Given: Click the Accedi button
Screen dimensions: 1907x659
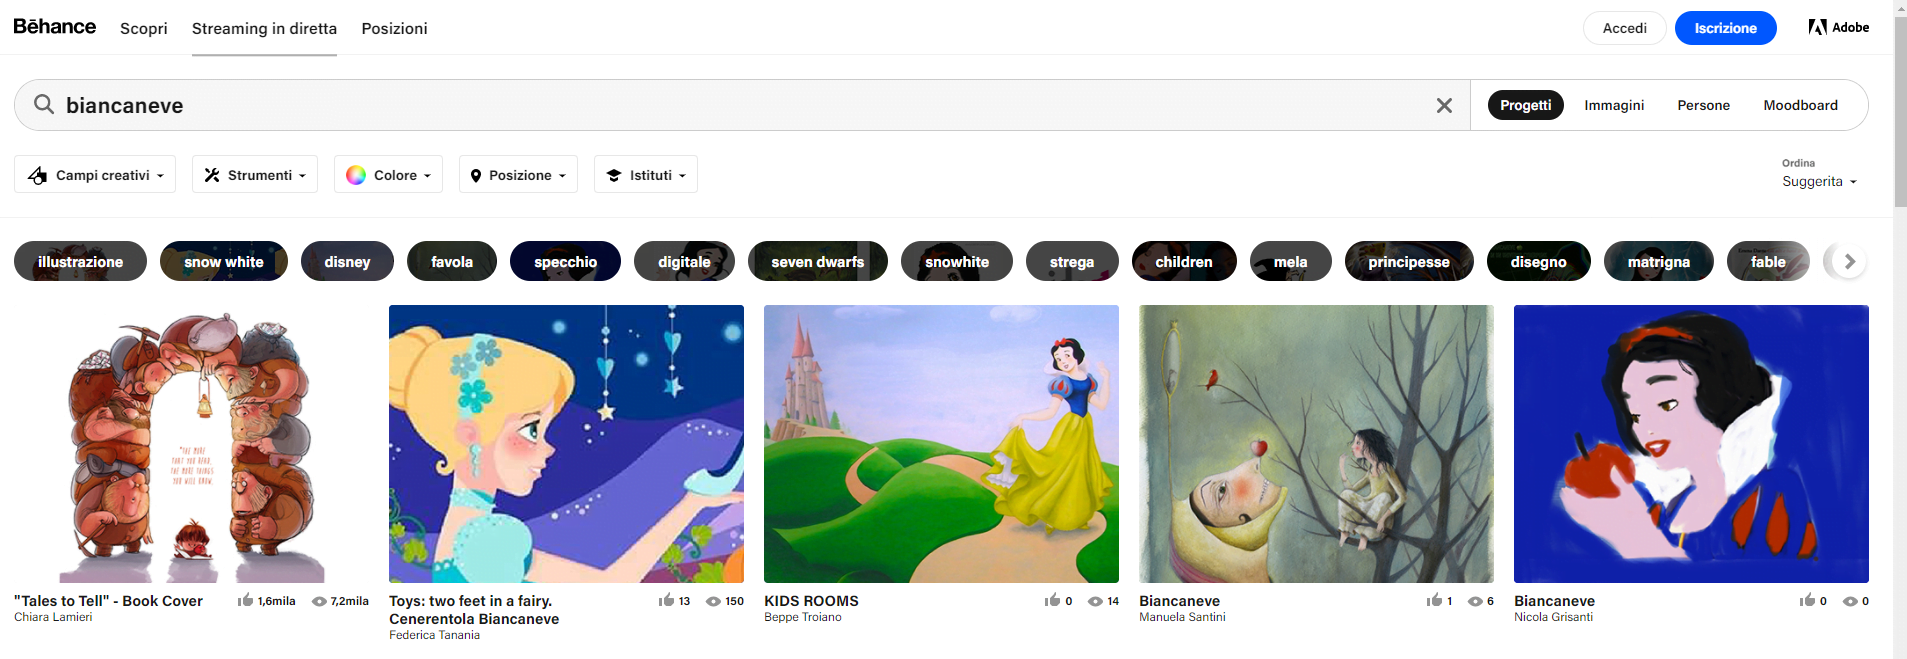Looking at the screenshot, I should (x=1624, y=28).
